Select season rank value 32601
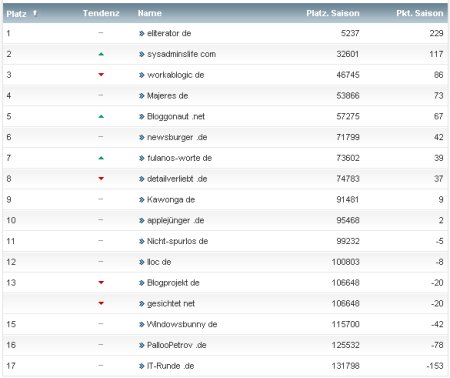 coord(348,54)
